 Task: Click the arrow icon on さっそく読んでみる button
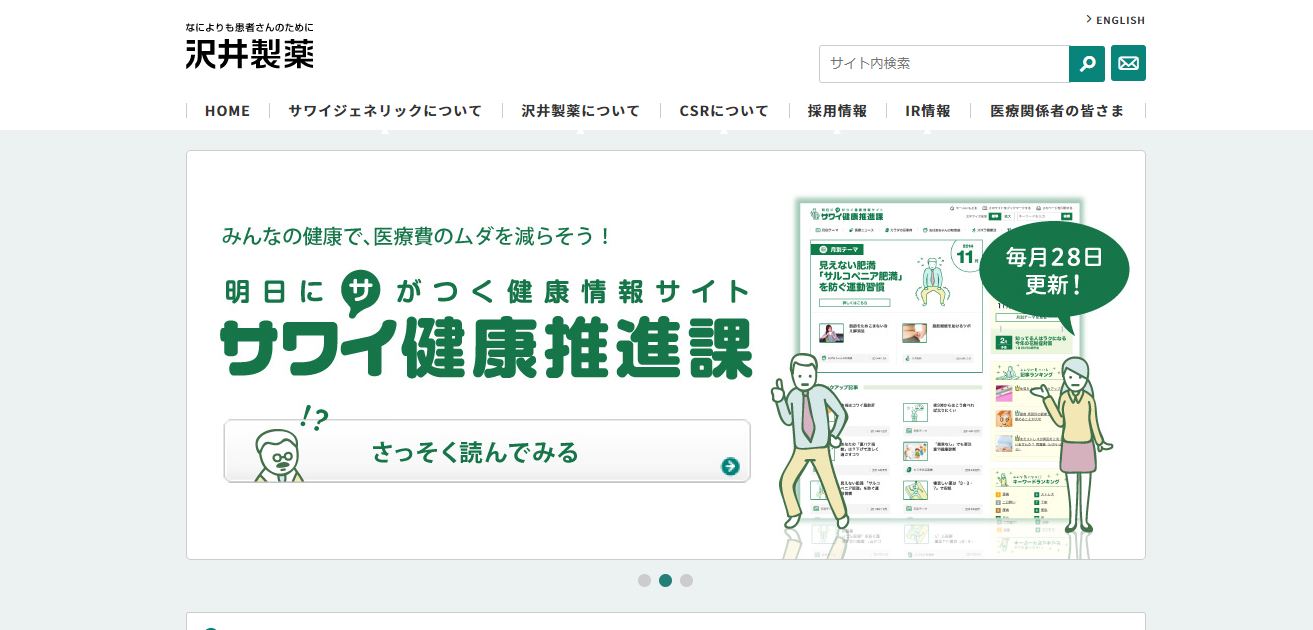[730, 466]
